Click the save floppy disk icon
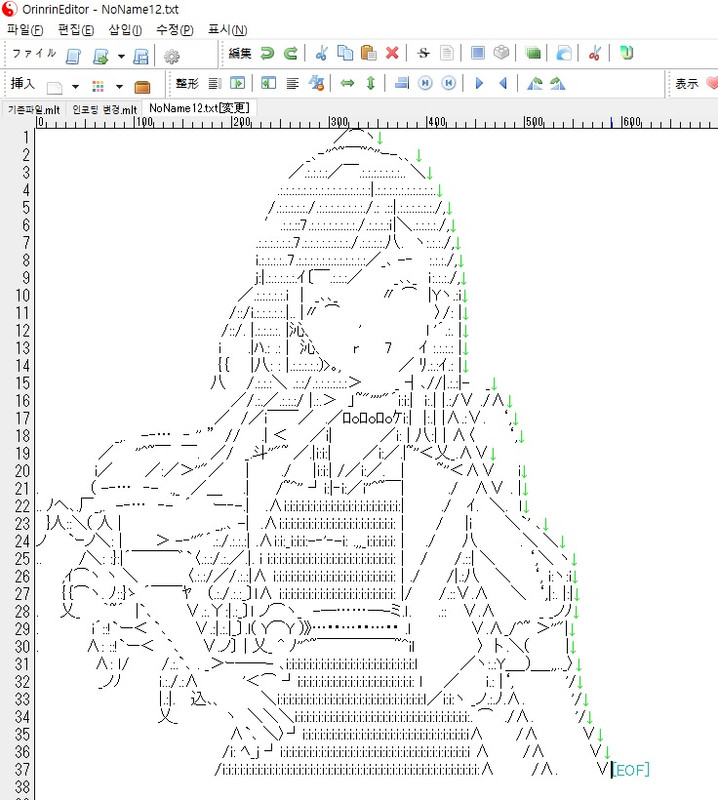Screen dimensions: 718x800 pos(141,56)
